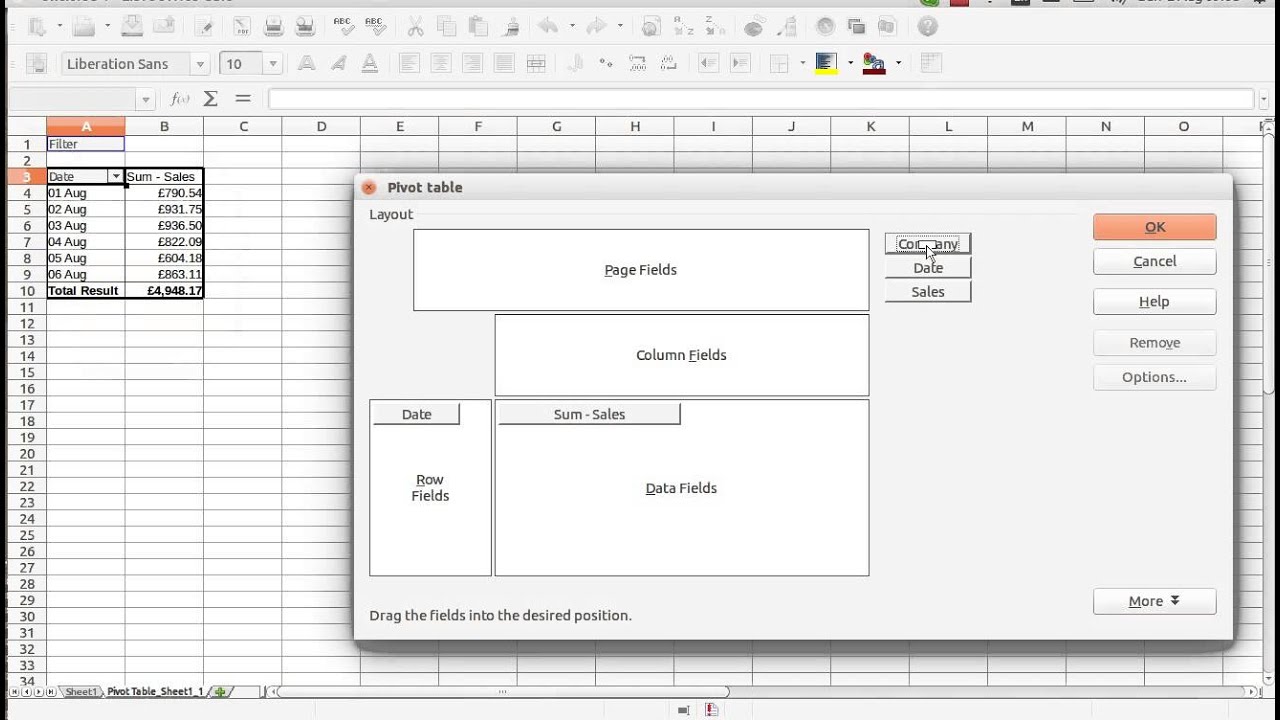Viewport: 1280px width, 720px height.
Task: Click the Undo arrow icon
Action: click(549, 27)
